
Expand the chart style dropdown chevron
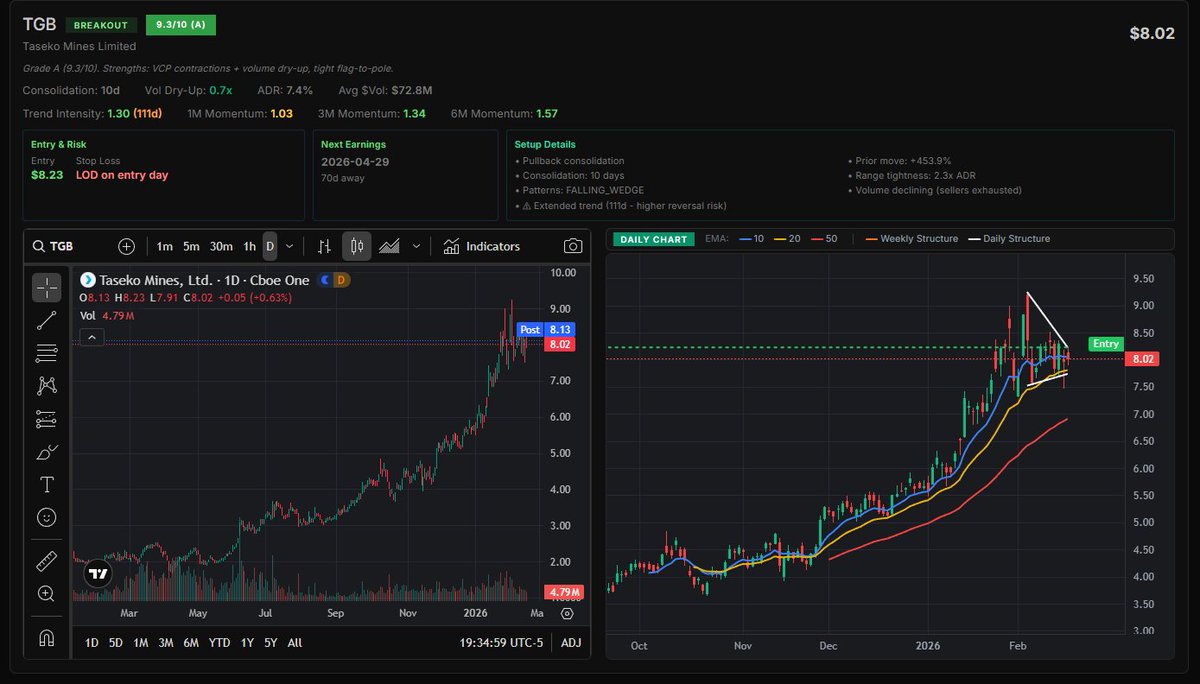(x=416, y=246)
